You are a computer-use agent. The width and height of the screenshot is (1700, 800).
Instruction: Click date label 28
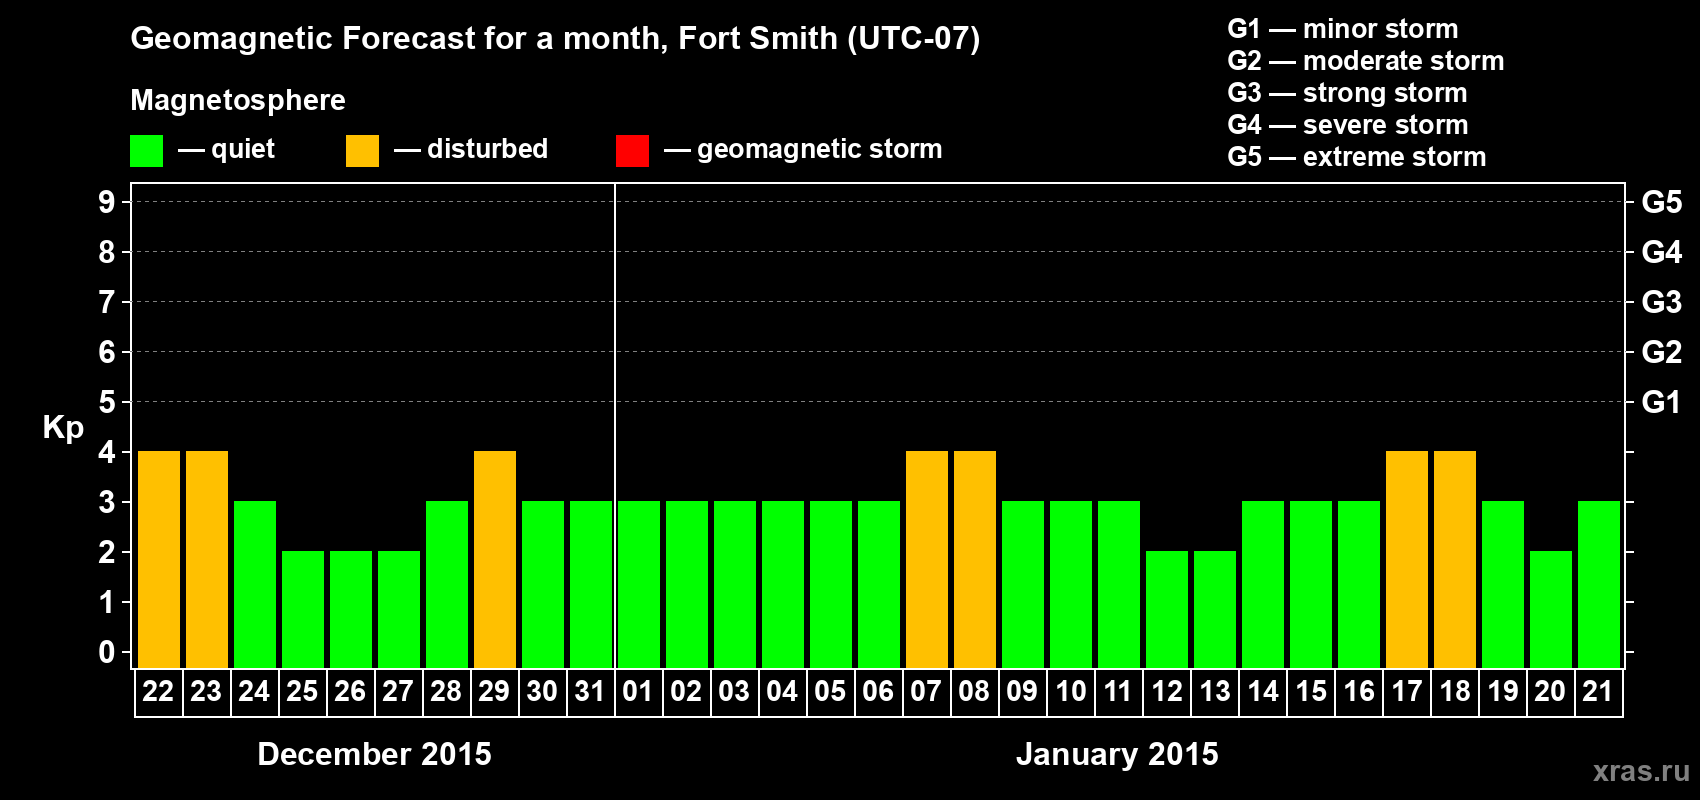point(446,691)
